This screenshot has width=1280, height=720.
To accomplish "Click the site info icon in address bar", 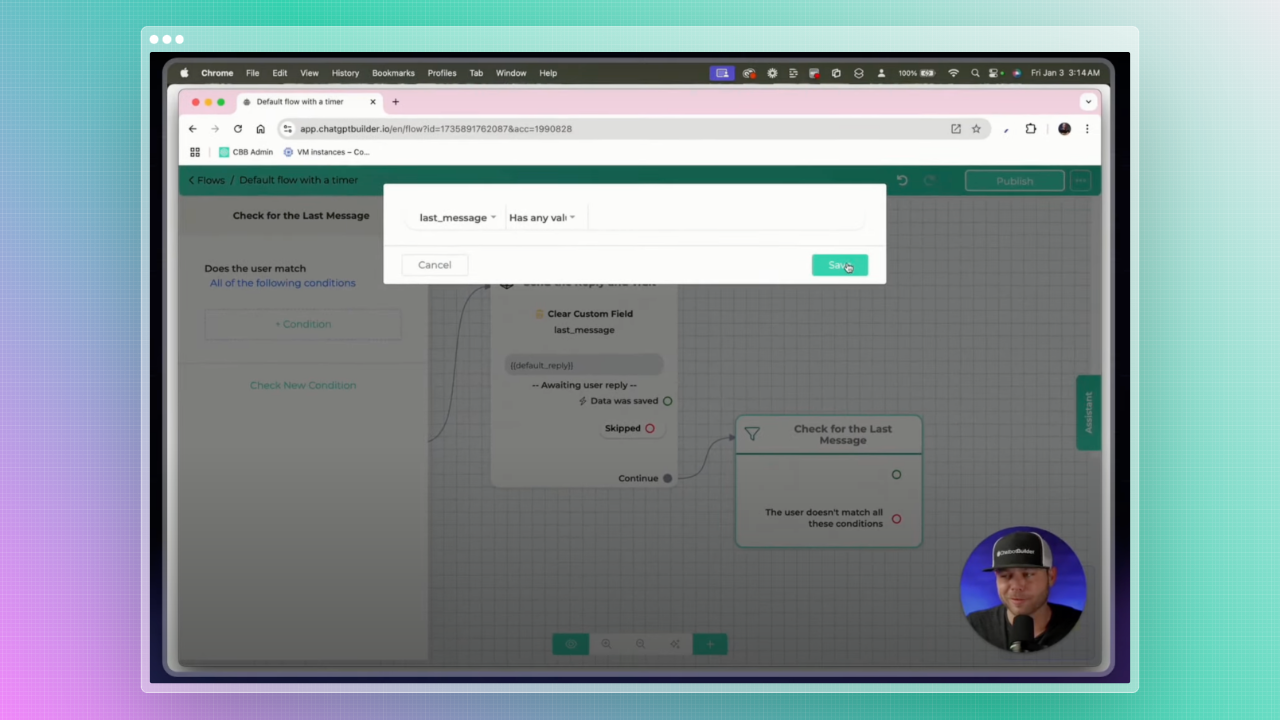I will click(287, 129).
